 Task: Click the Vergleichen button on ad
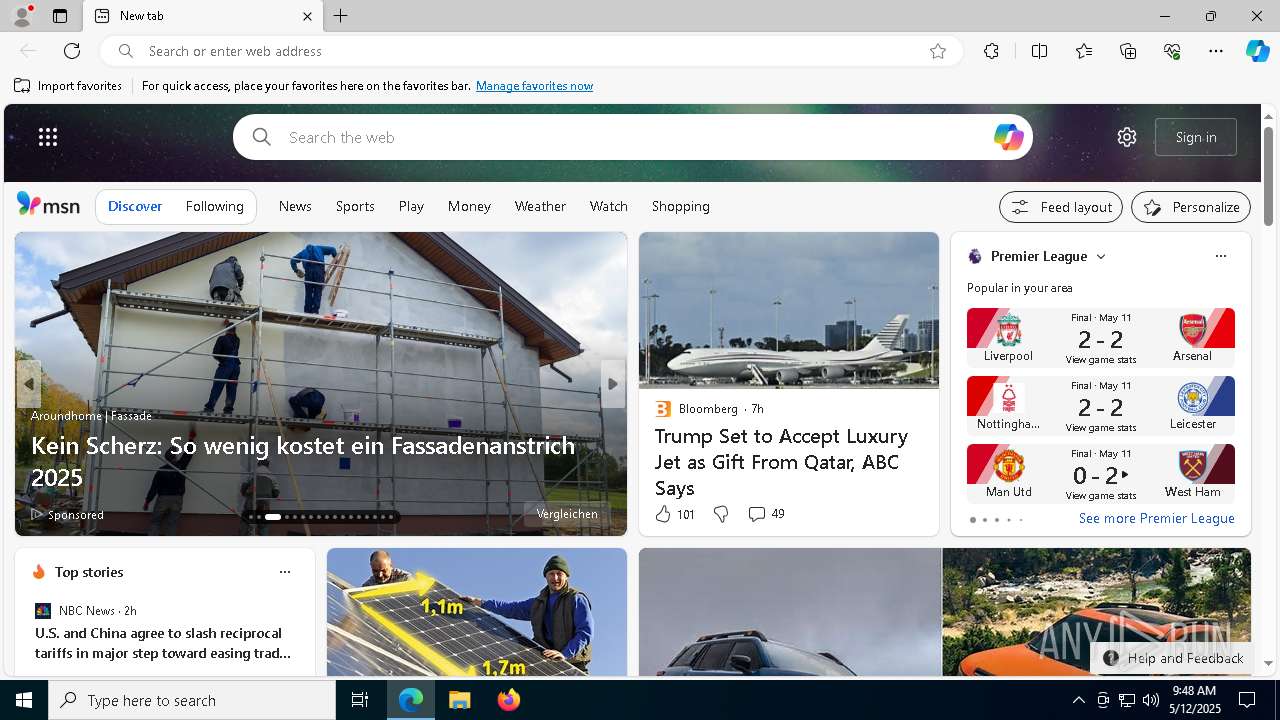click(x=567, y=514)
